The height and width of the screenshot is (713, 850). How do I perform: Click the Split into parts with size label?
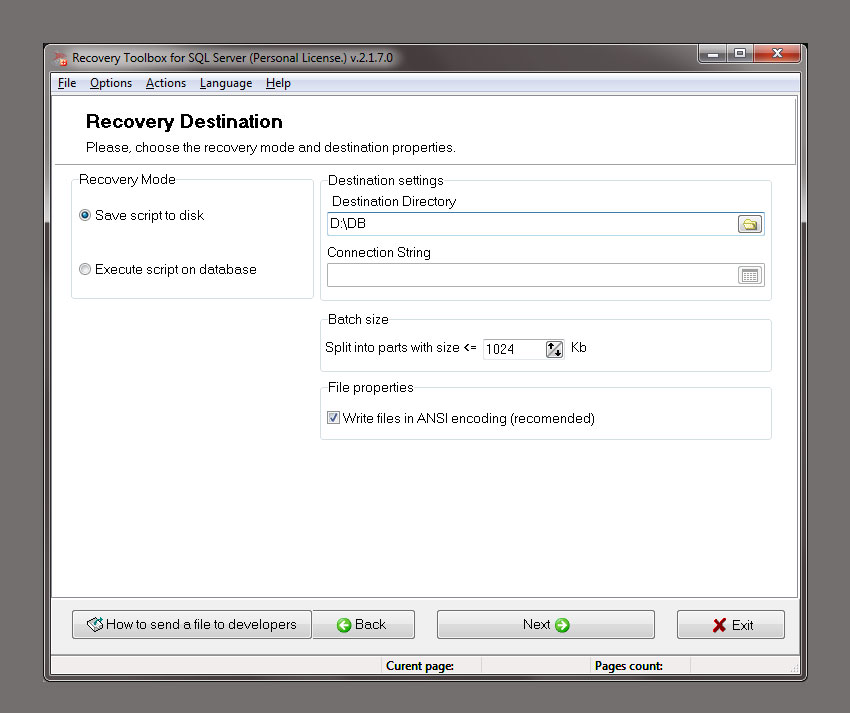[401, 348]
